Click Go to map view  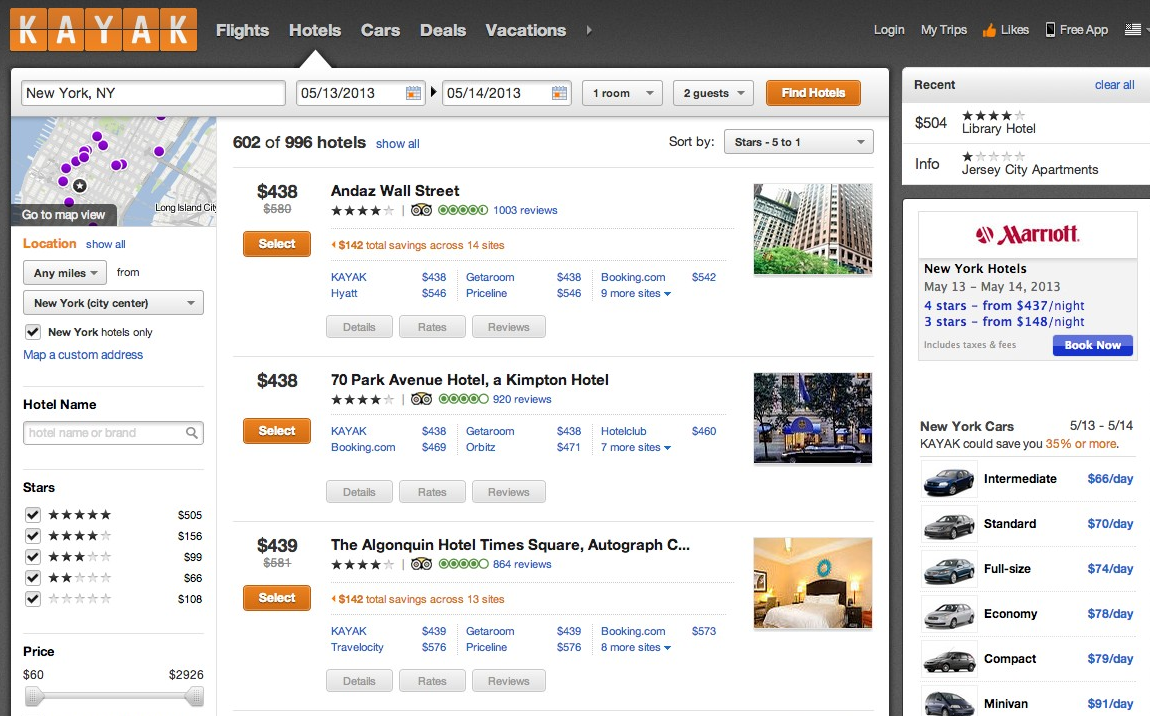point(63,215)
